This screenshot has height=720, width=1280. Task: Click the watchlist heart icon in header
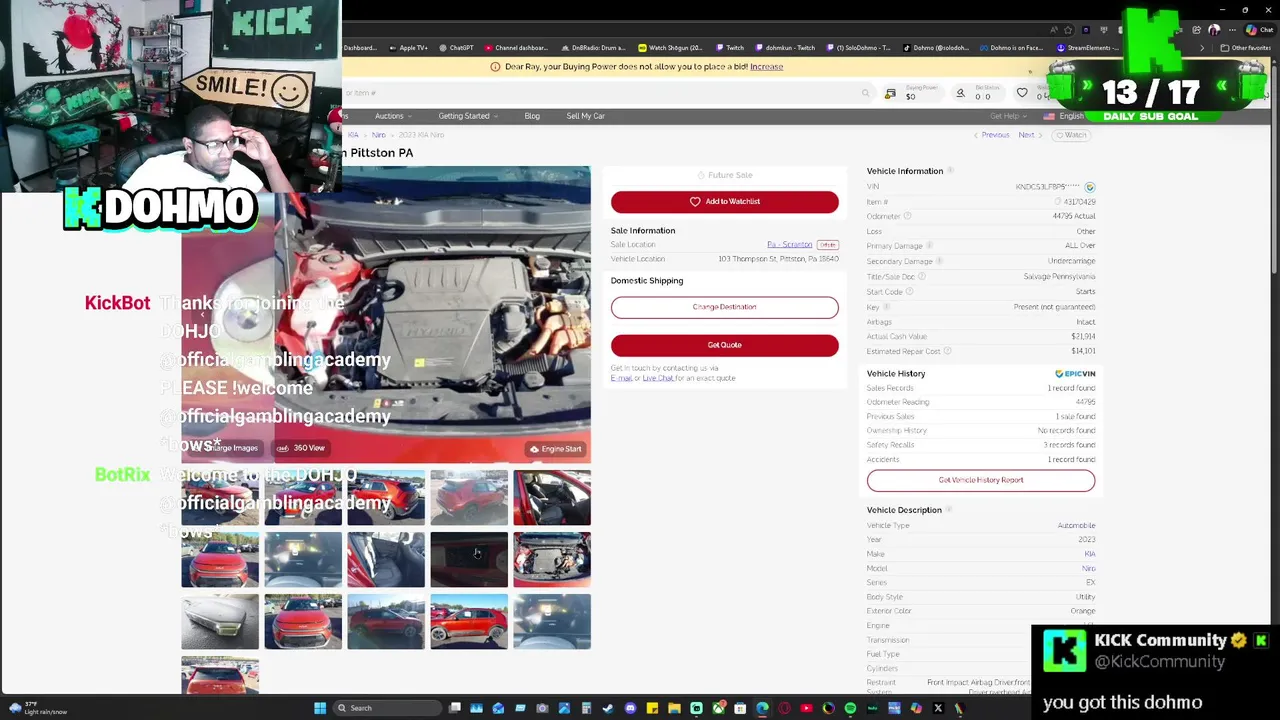(1022, 93)
